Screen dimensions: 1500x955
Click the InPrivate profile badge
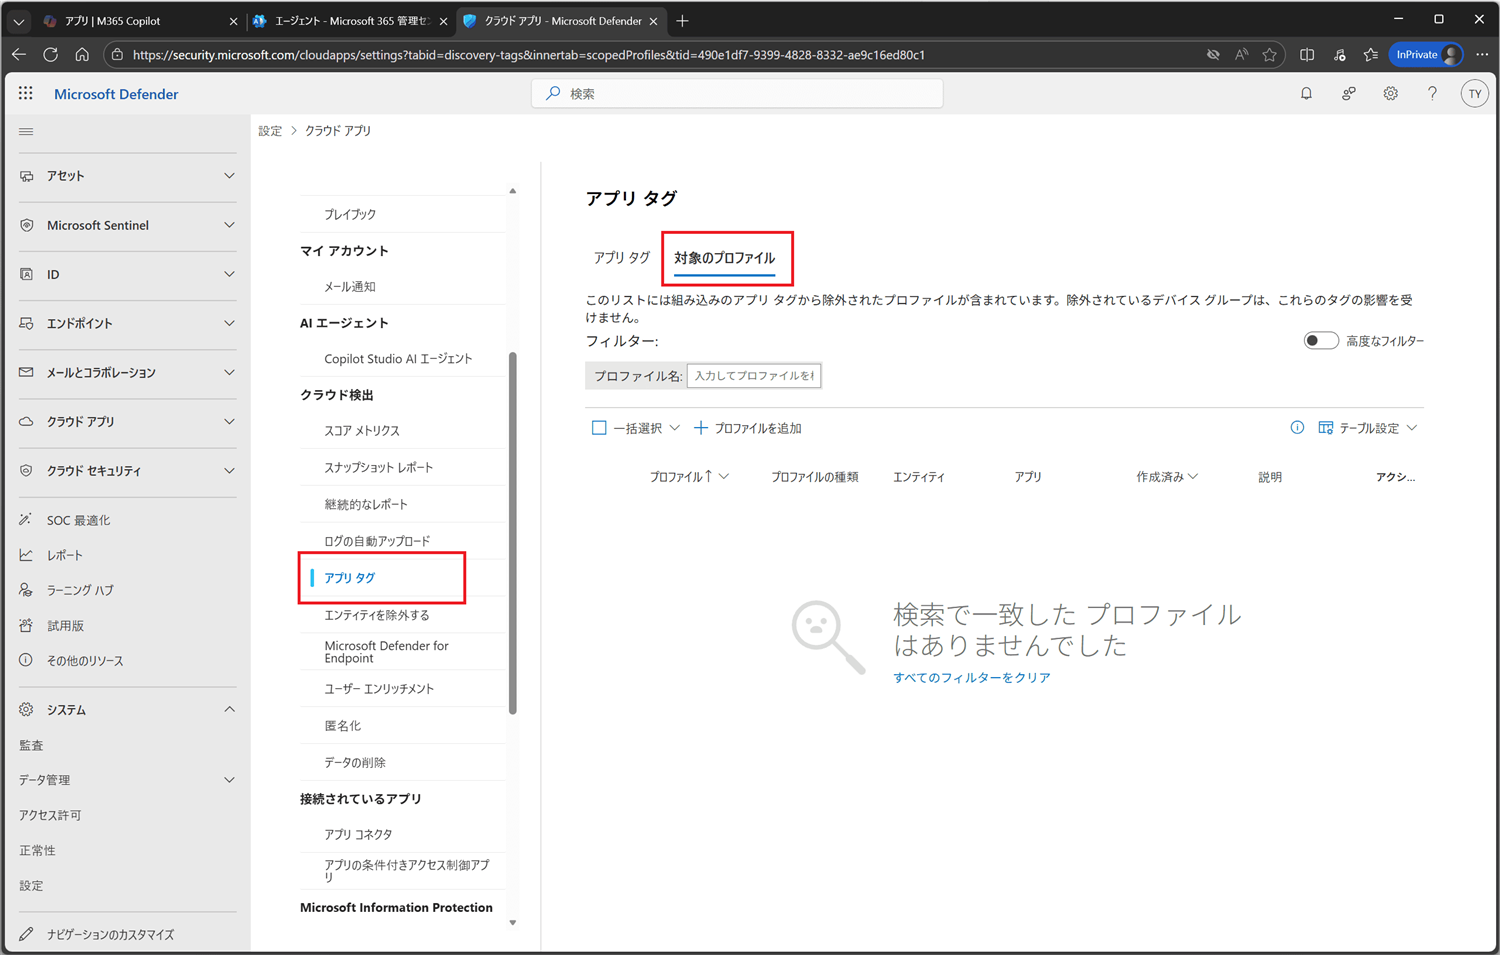(1427, 55)
